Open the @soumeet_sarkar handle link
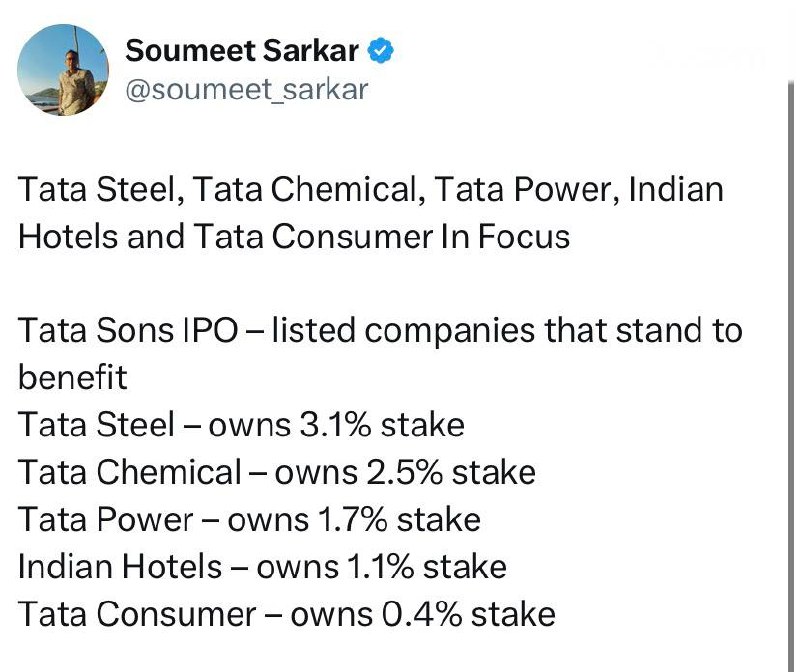This screenshot has height=672, width=800. coord(246,89)
